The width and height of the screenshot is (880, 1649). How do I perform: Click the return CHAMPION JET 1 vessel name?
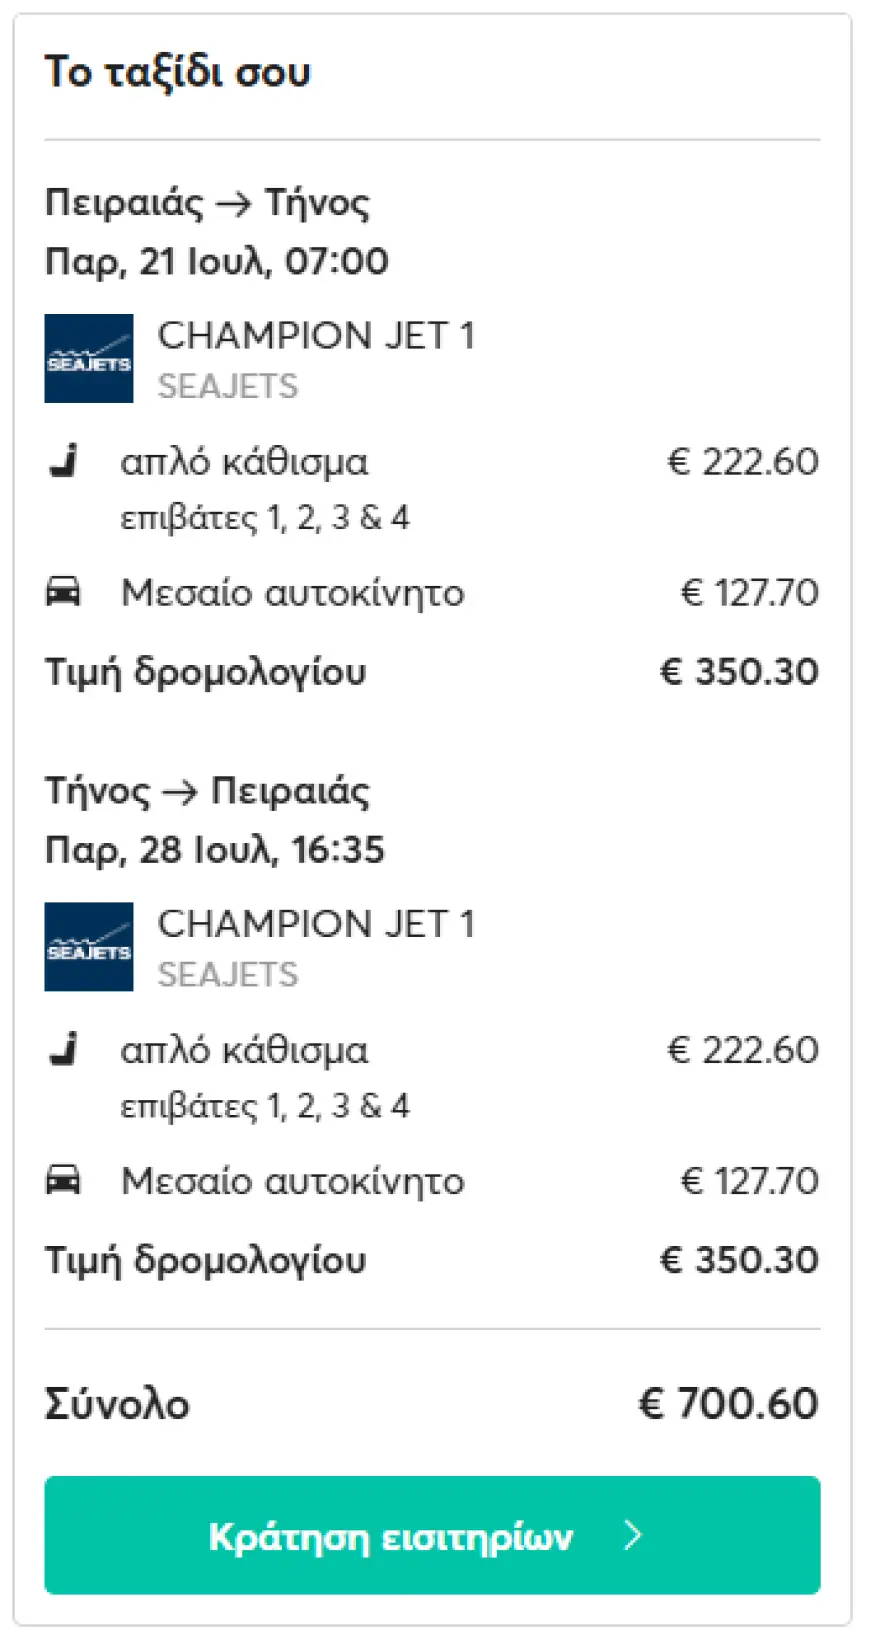click(316, 924)
